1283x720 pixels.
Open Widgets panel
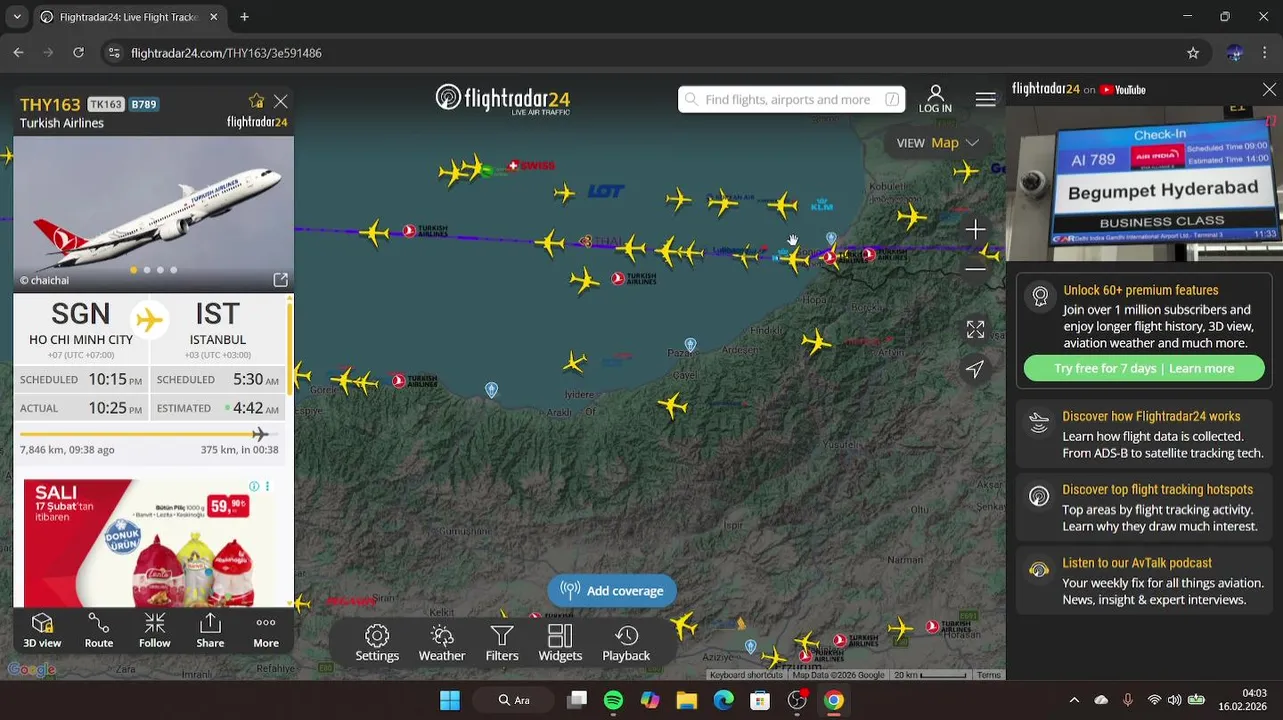(560, 643)
